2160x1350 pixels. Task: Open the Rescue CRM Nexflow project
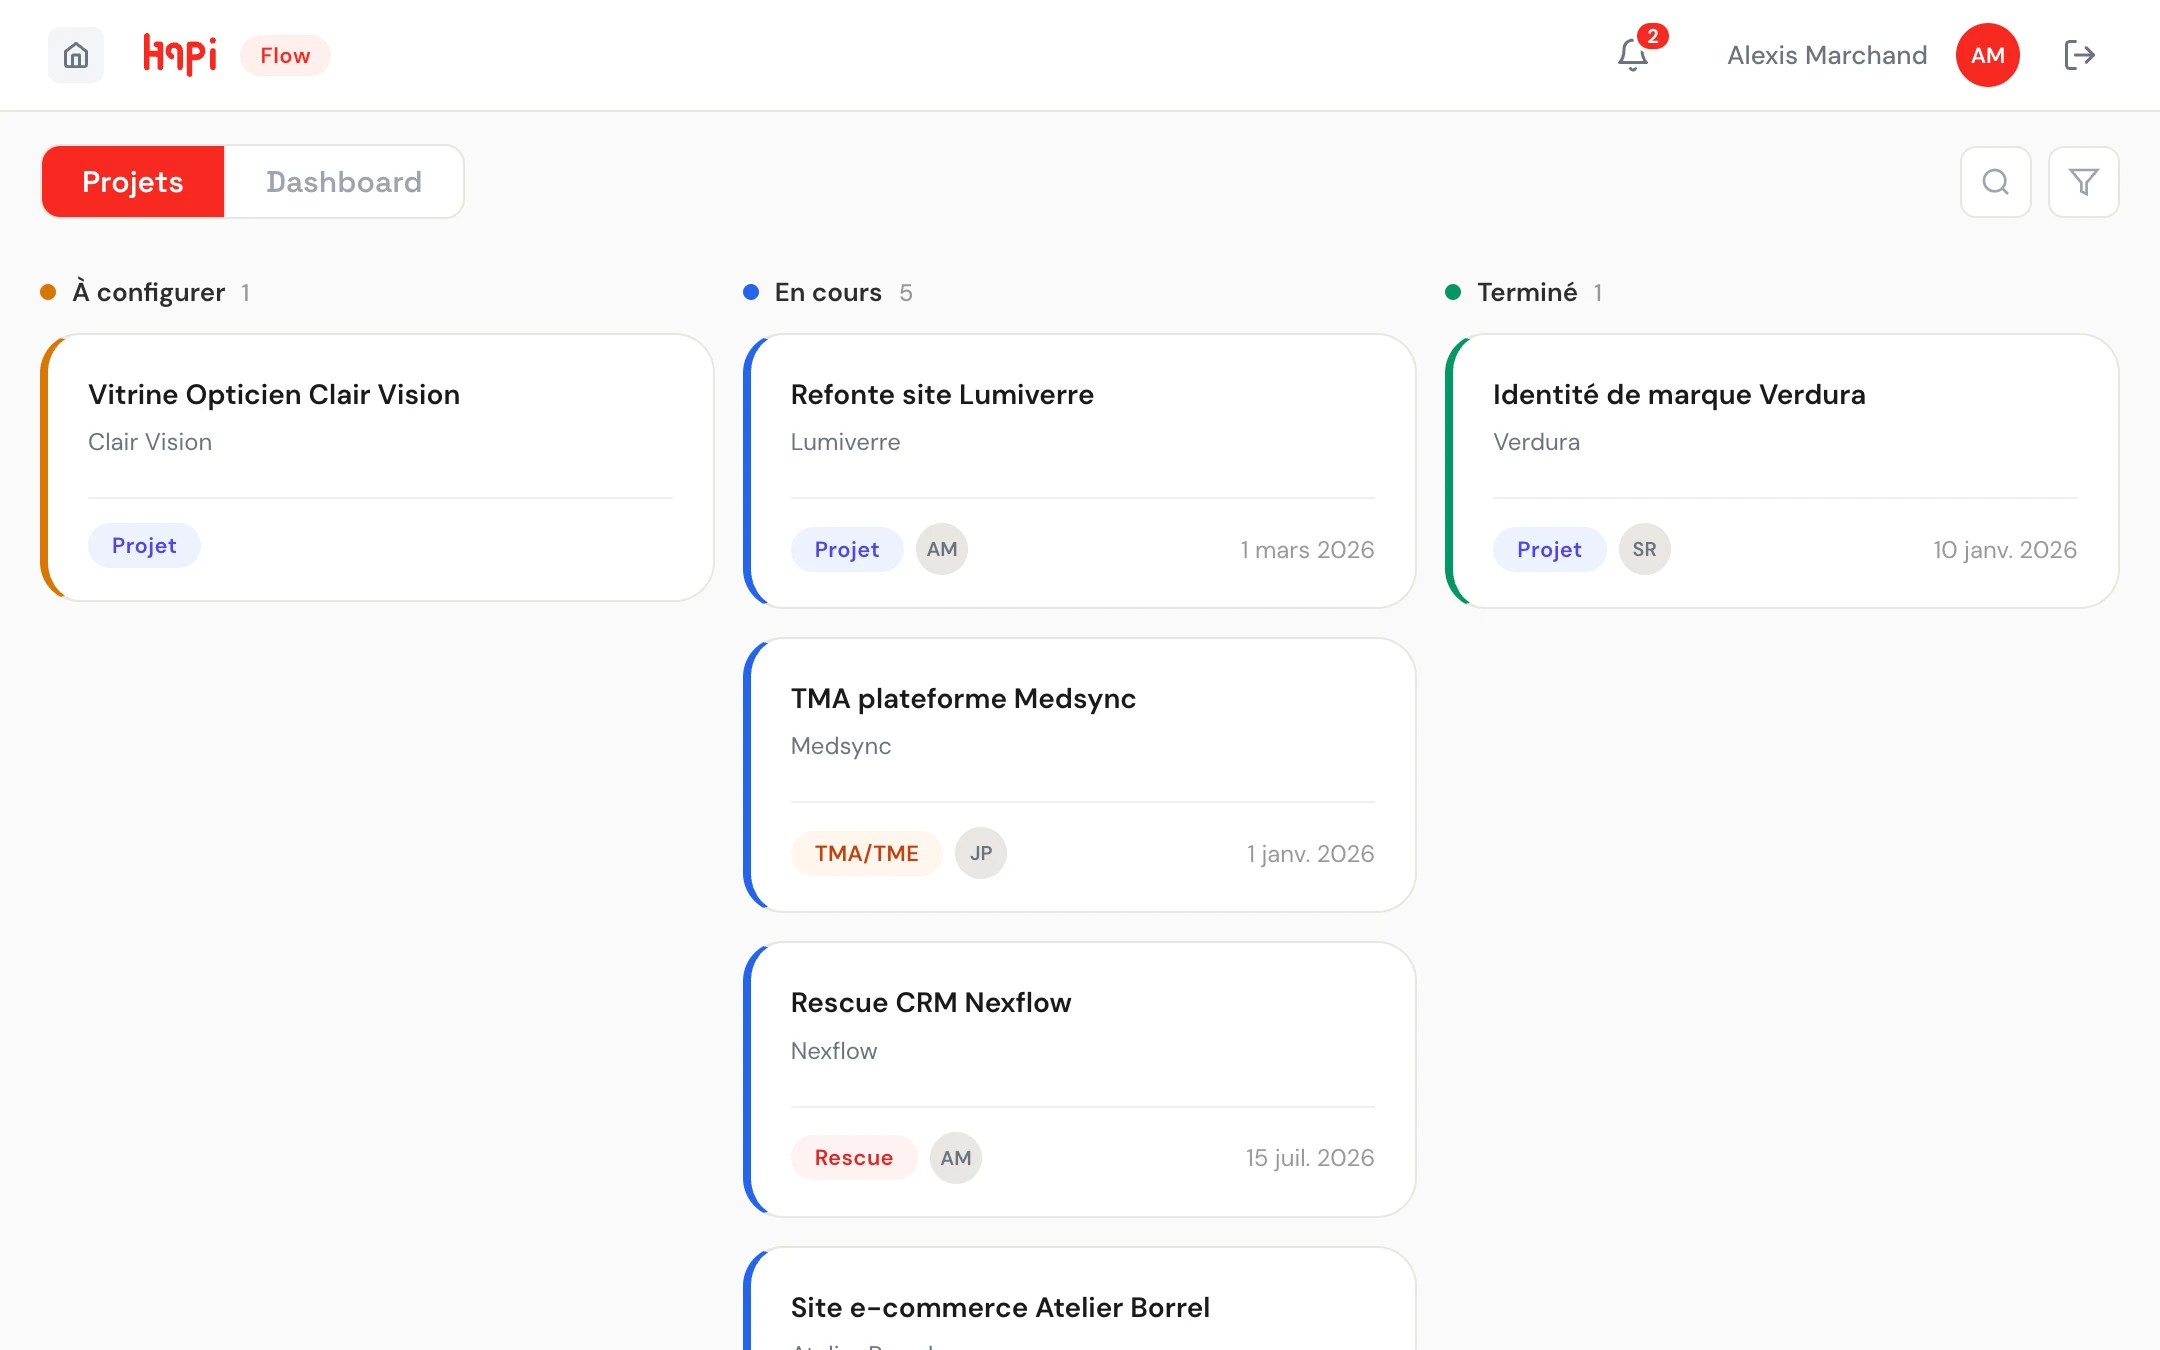point(1080,1079)
